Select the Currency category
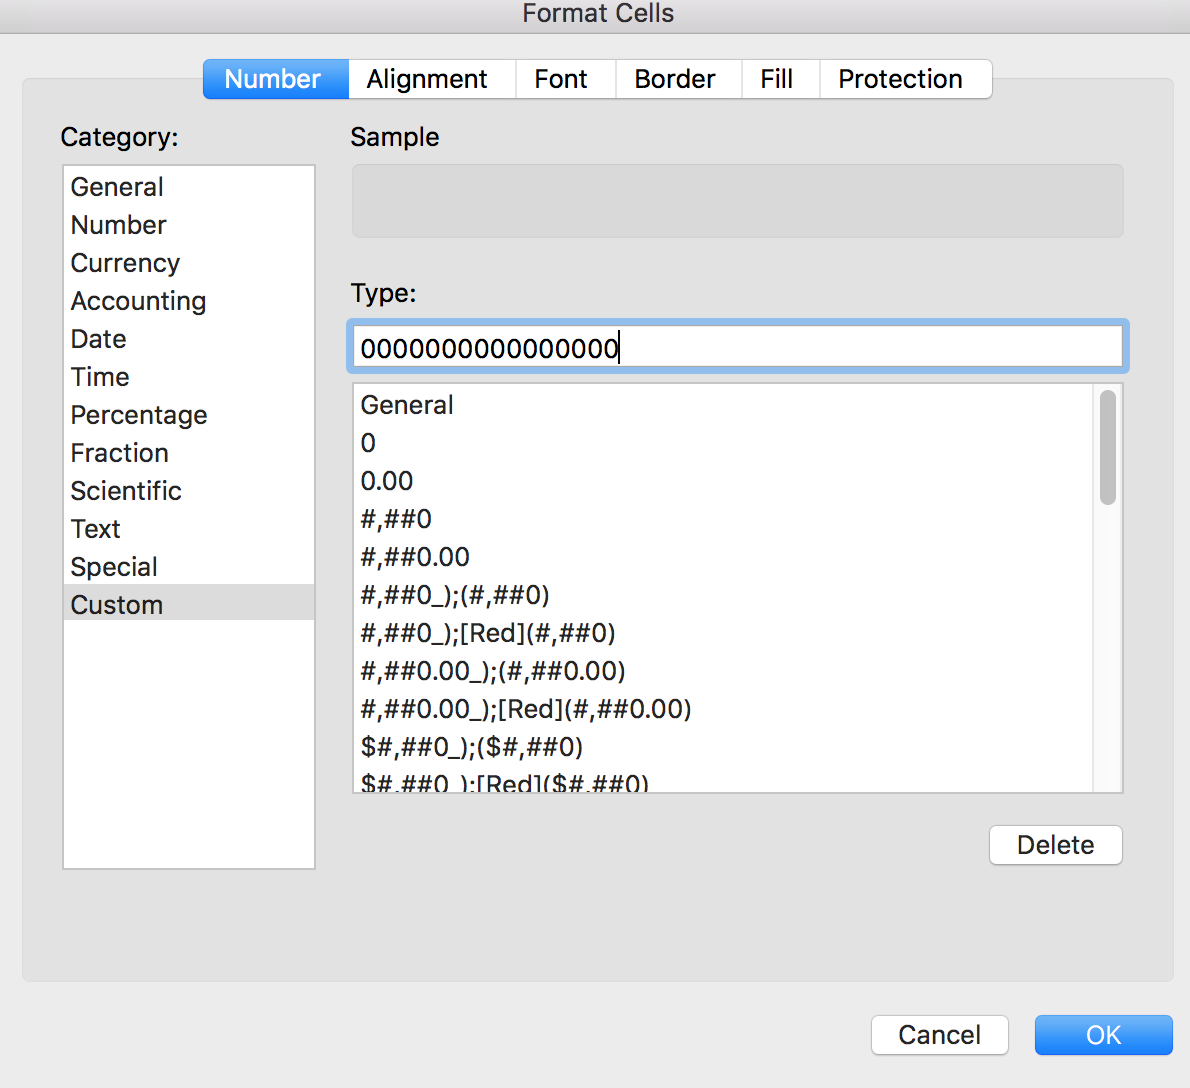The width and height of the screenshot is (1190, 1088). pos(125,263)
